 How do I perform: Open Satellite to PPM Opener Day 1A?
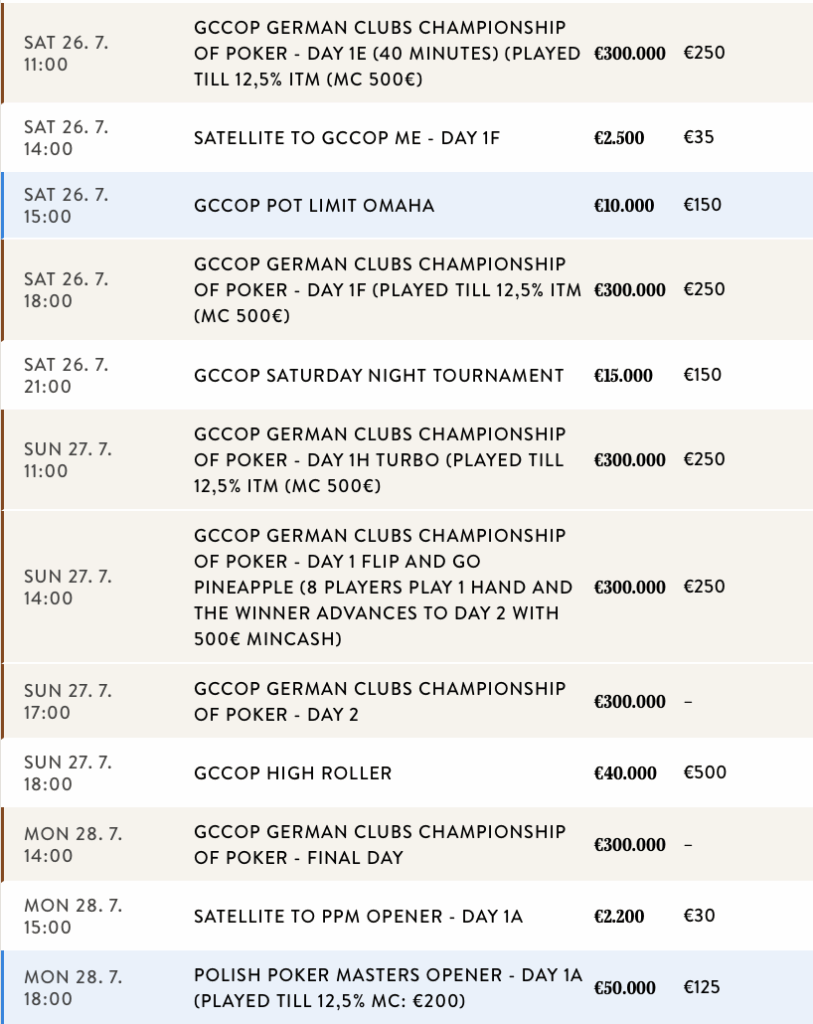pos(358,916)
